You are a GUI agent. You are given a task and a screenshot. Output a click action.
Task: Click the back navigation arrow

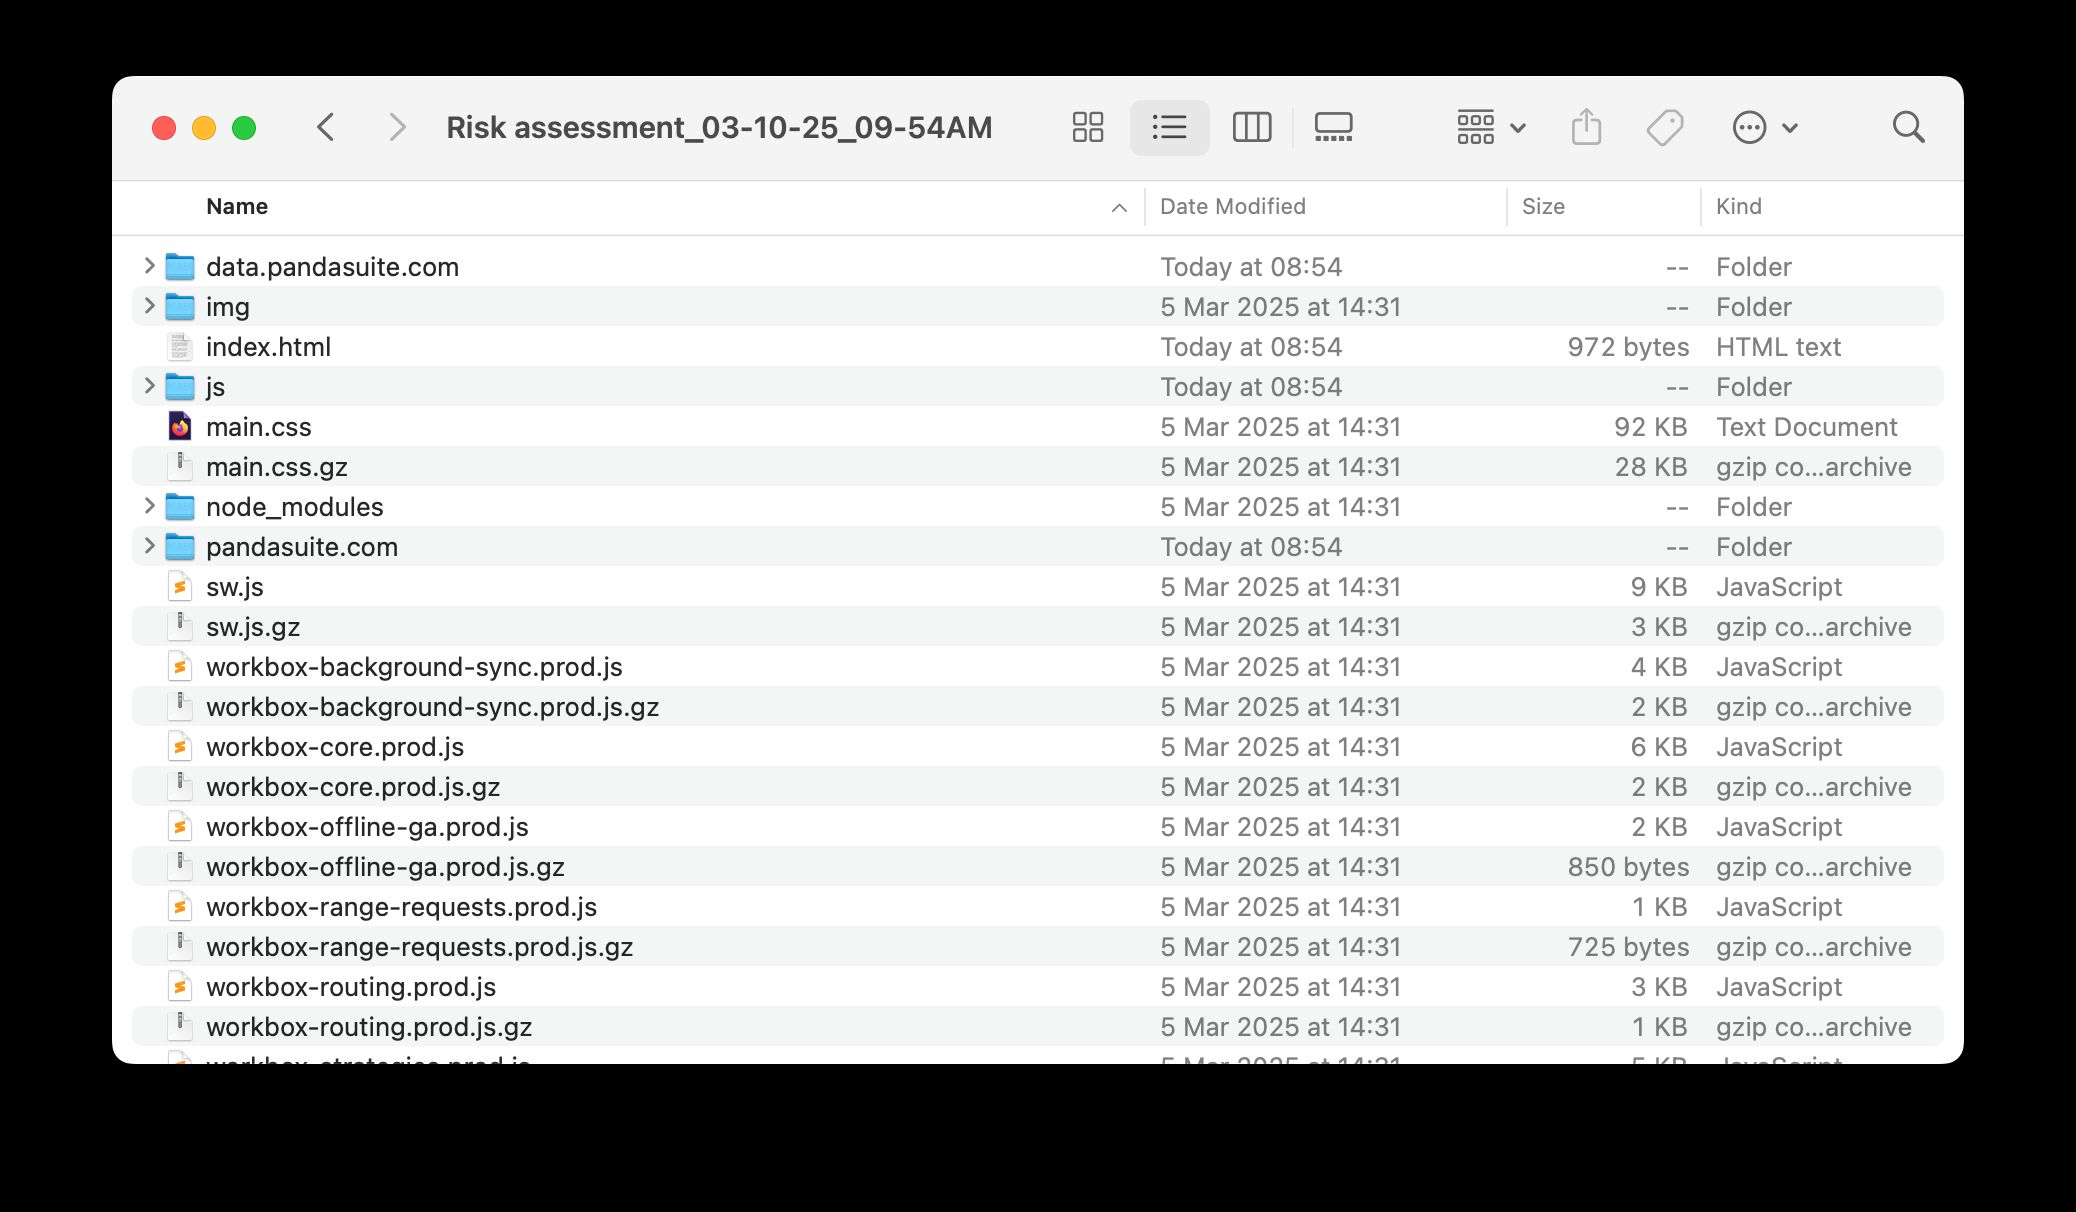point(327,127)
